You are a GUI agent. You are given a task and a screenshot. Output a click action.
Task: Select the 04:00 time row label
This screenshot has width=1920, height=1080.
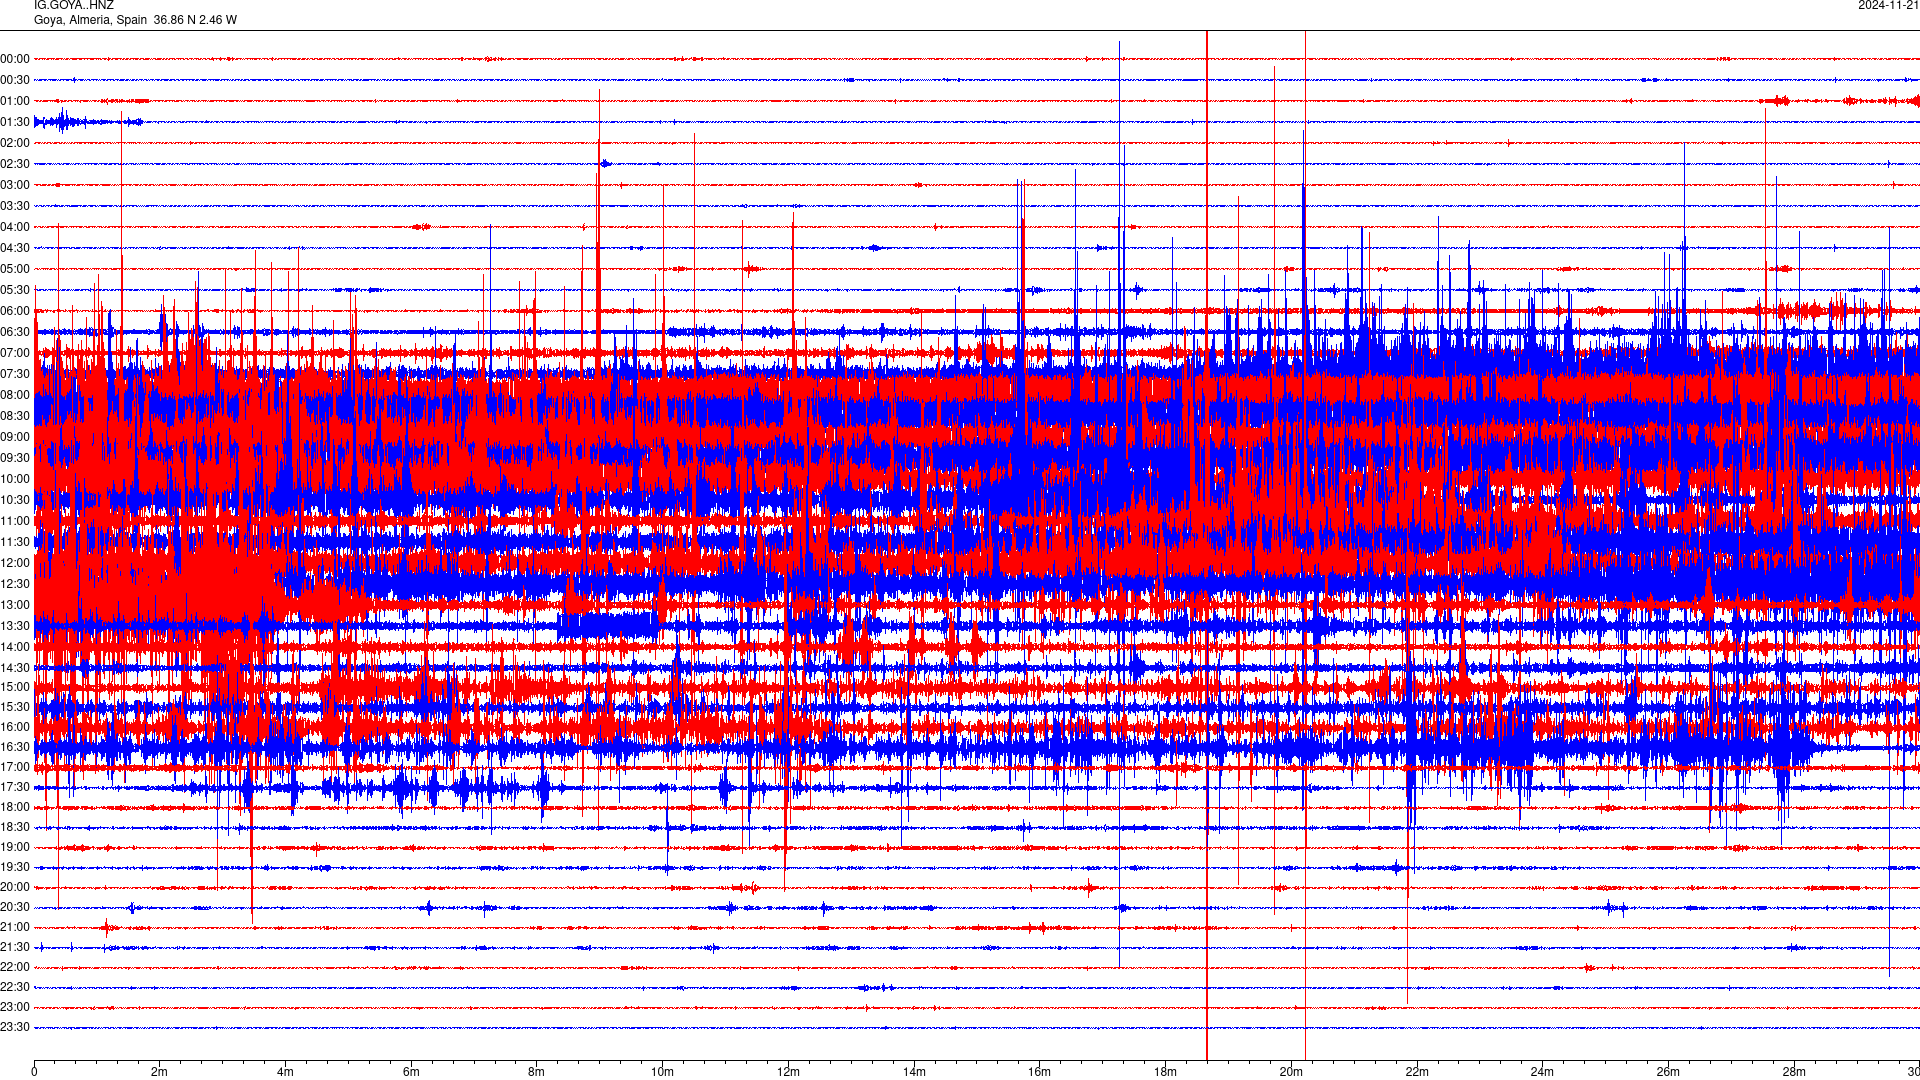[15, 227]
